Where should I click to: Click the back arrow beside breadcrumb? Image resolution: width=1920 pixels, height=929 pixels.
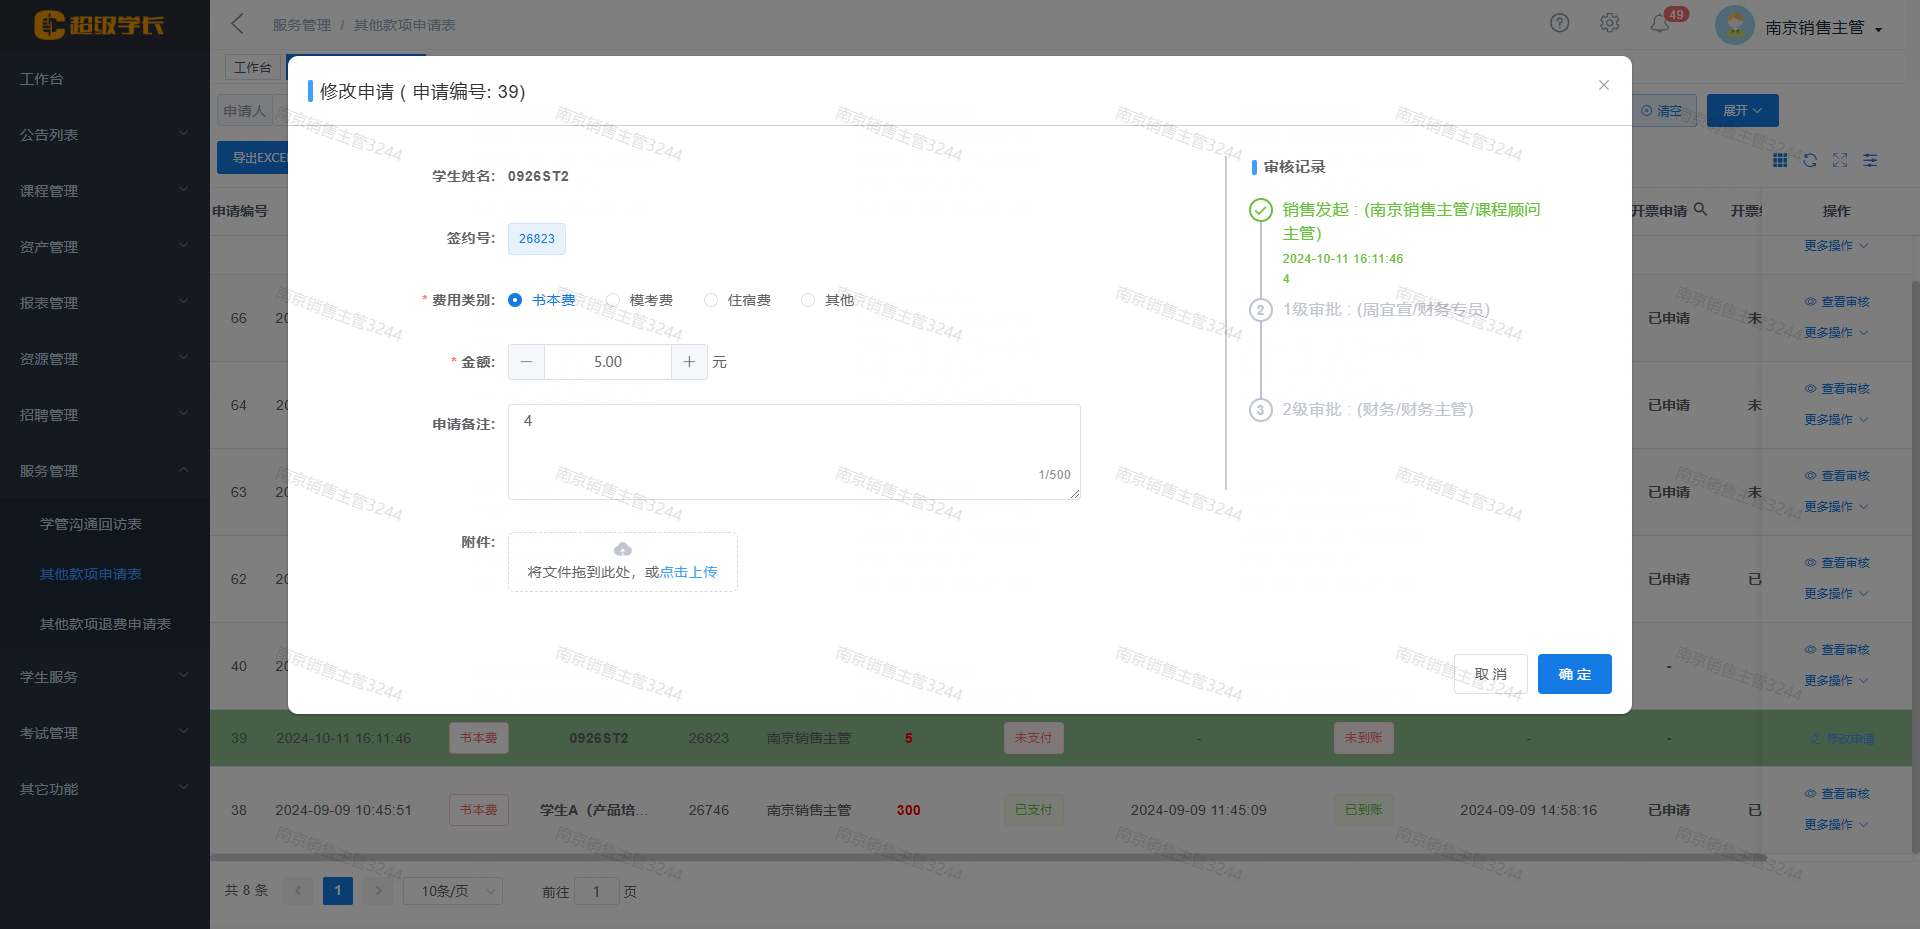pos(237,24)
